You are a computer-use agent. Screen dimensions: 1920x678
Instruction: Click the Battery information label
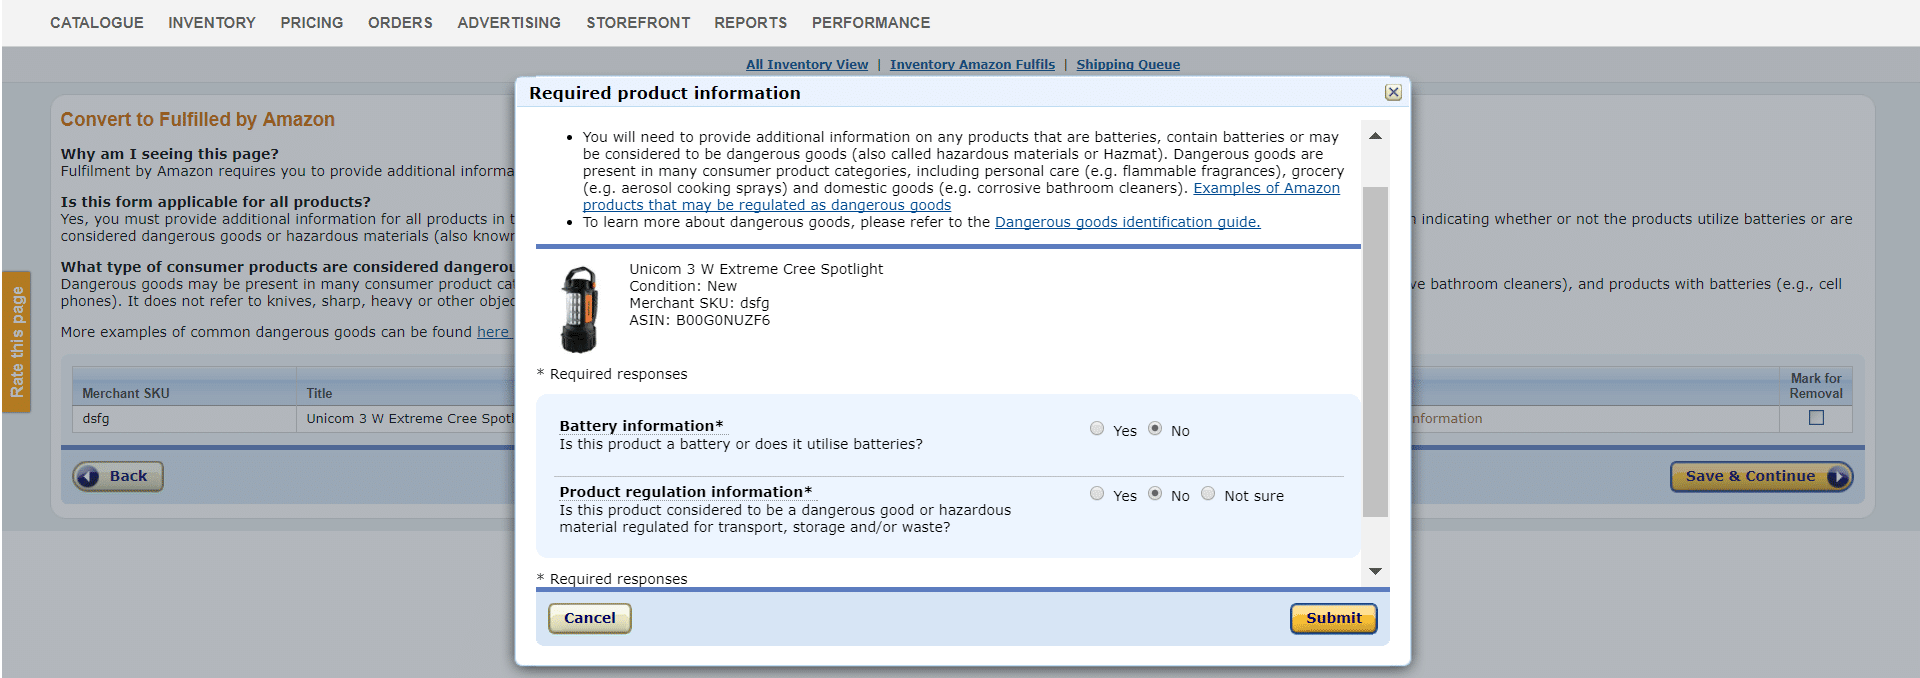(x=641, y=426)
